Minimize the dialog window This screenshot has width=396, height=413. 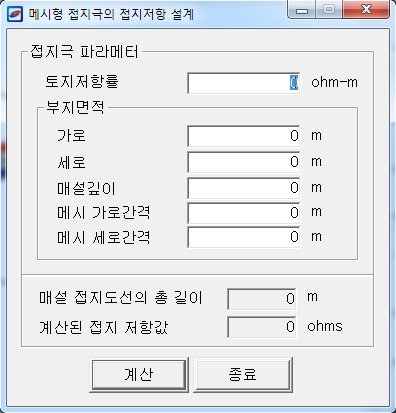point(302,10)
